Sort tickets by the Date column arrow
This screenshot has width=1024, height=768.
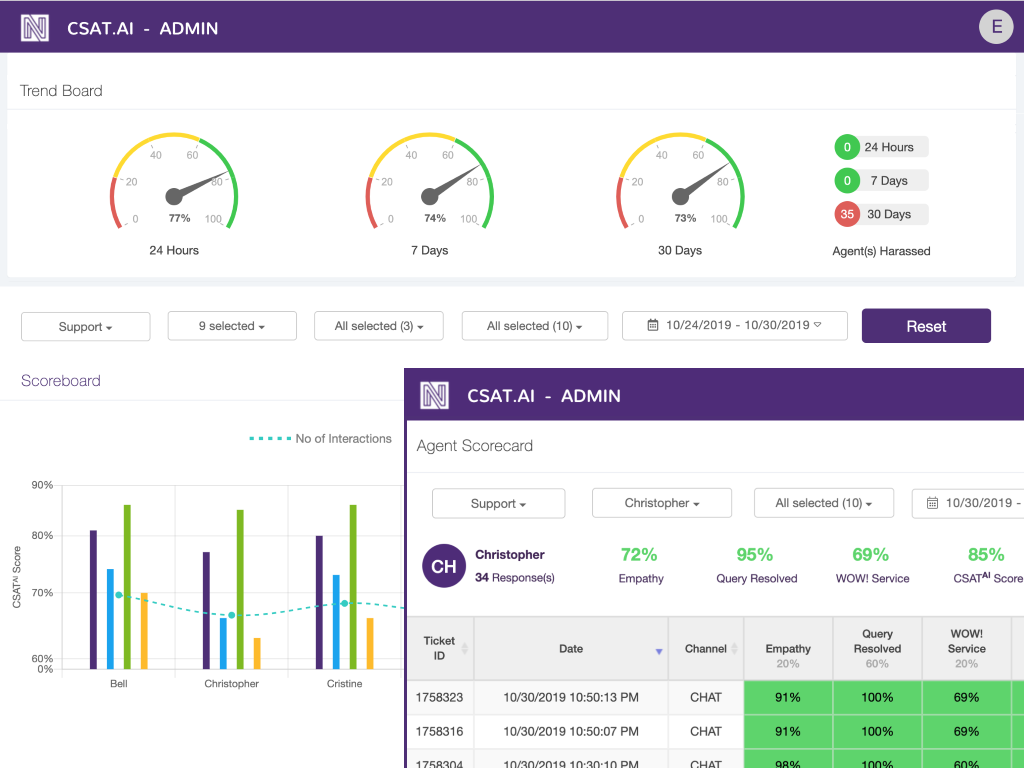coord(658,651)
